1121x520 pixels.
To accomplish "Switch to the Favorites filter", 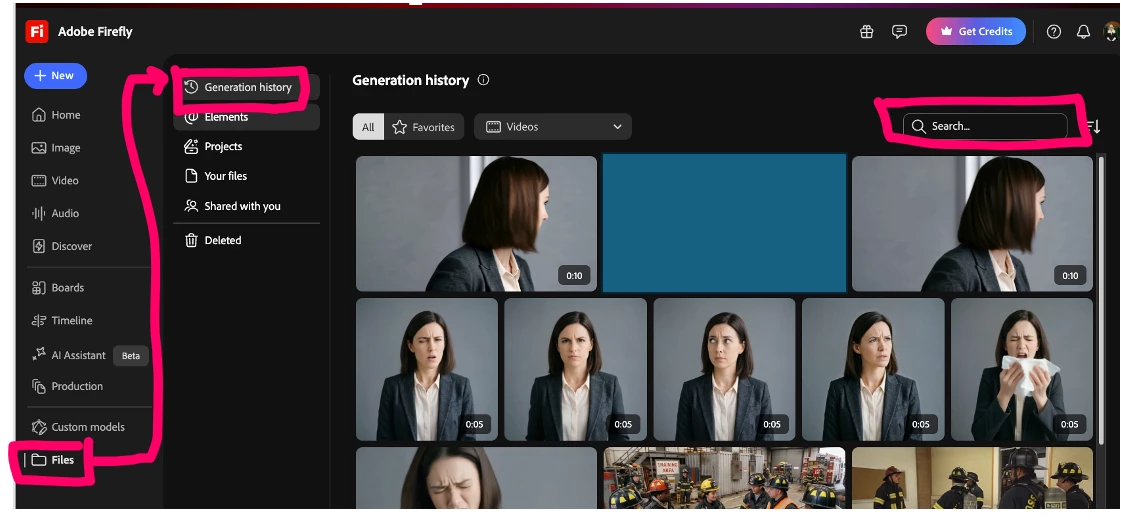I will pyautogui.click(x=424, y=127).
